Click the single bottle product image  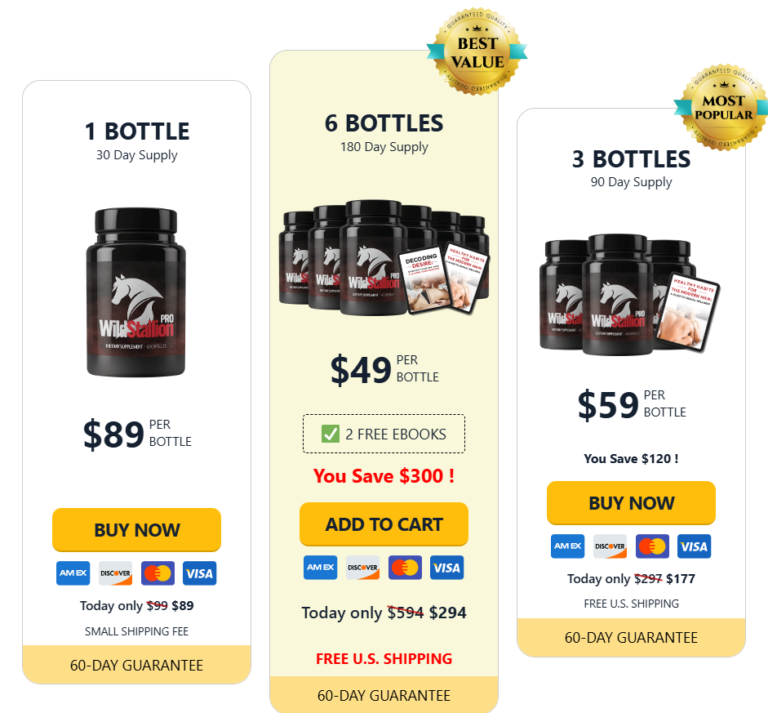[136, 292]
